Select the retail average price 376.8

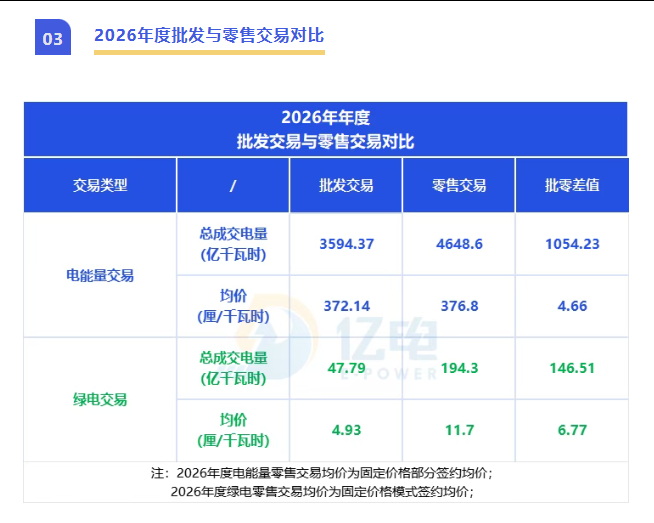pos(459,306)
